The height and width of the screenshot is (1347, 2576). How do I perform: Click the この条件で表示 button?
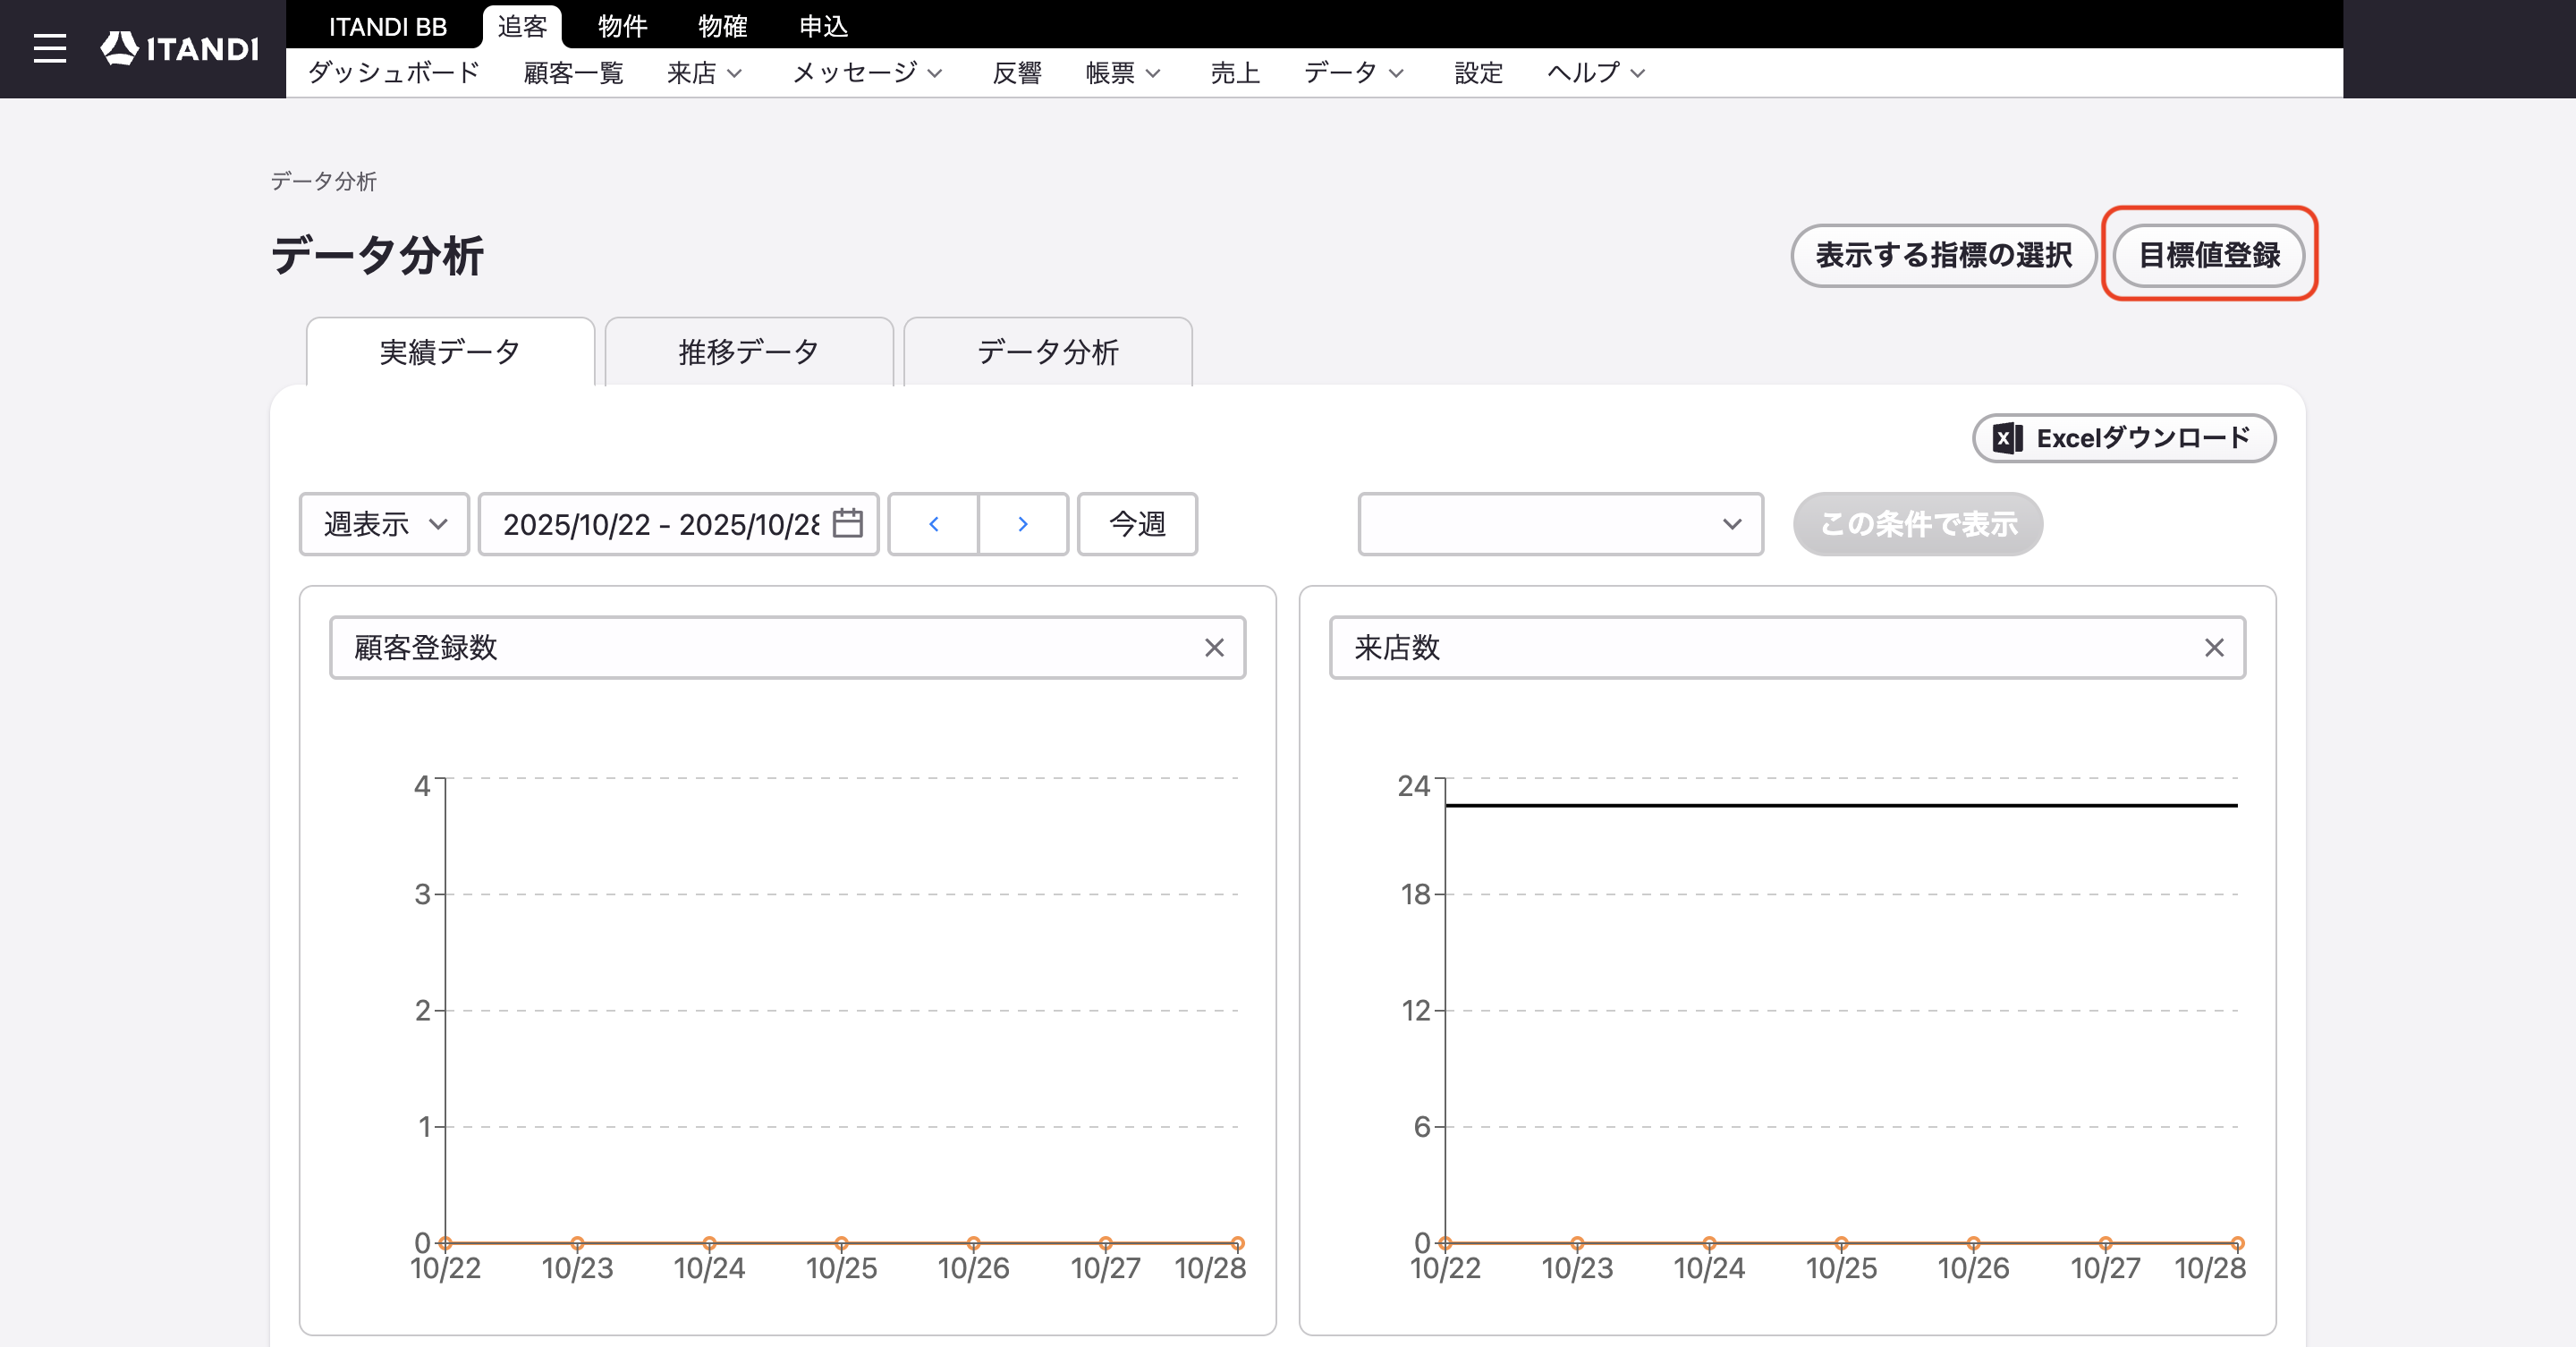(x=1918, y=524)
